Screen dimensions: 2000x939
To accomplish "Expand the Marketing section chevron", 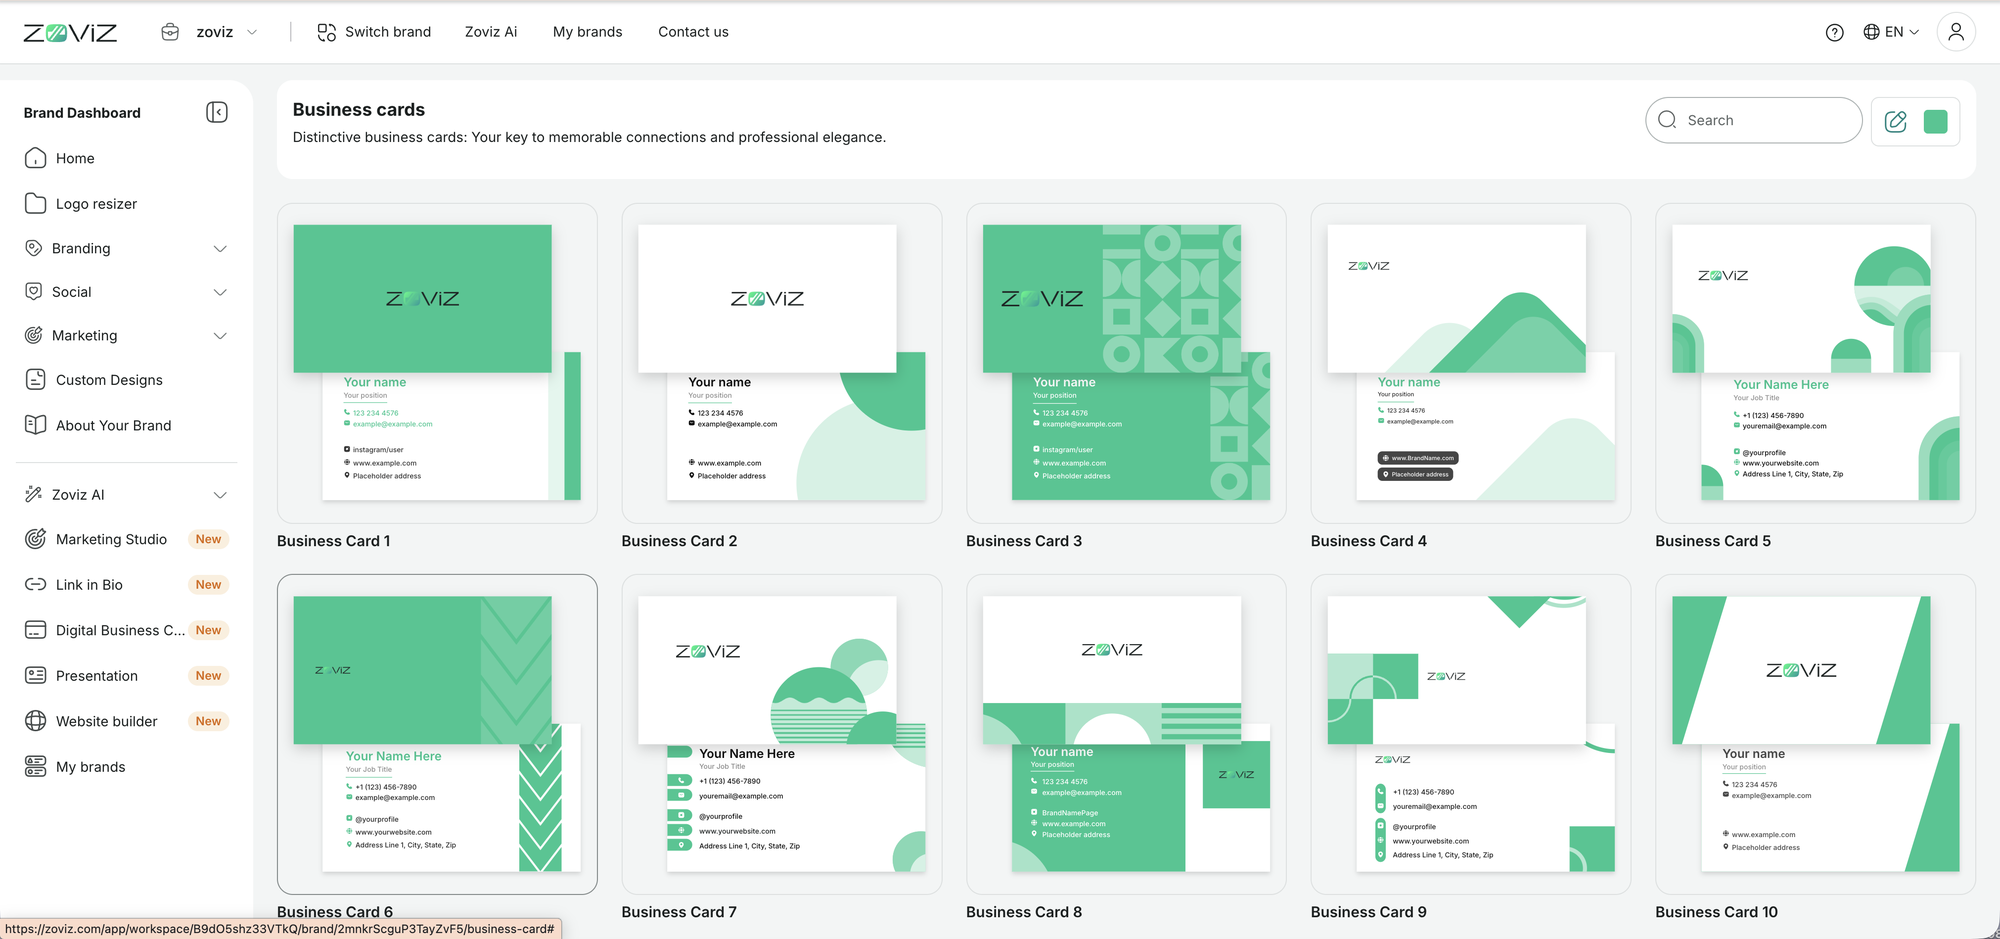I will click(x=220, y=336).
